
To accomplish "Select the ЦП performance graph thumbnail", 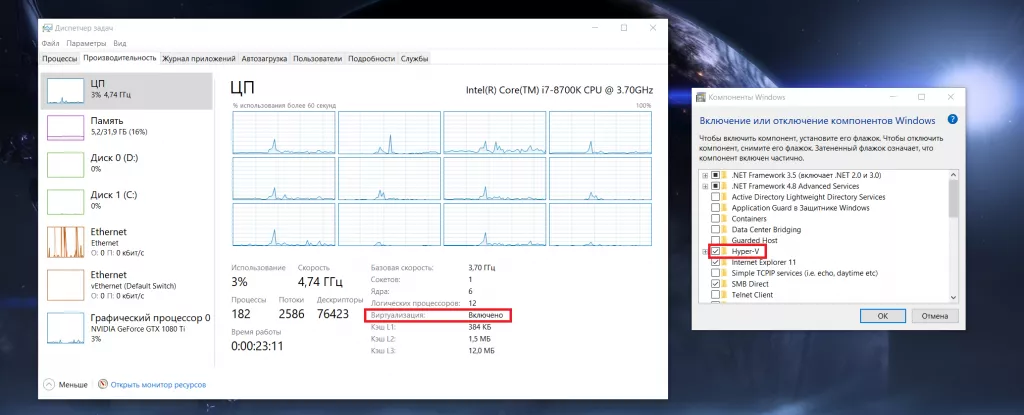I will point(65,90).
